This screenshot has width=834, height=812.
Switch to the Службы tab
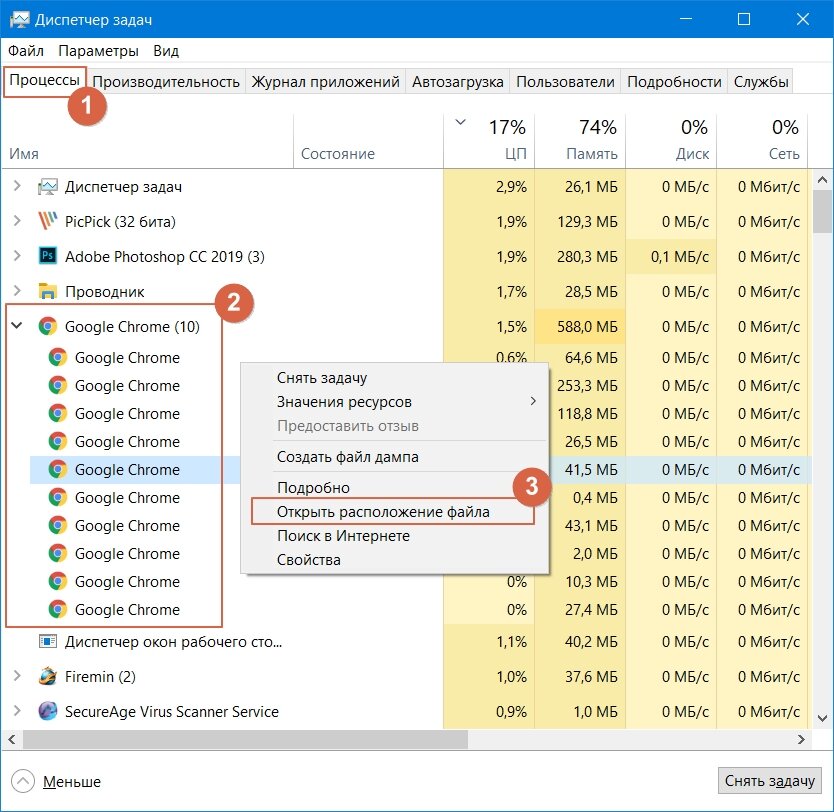761,82
